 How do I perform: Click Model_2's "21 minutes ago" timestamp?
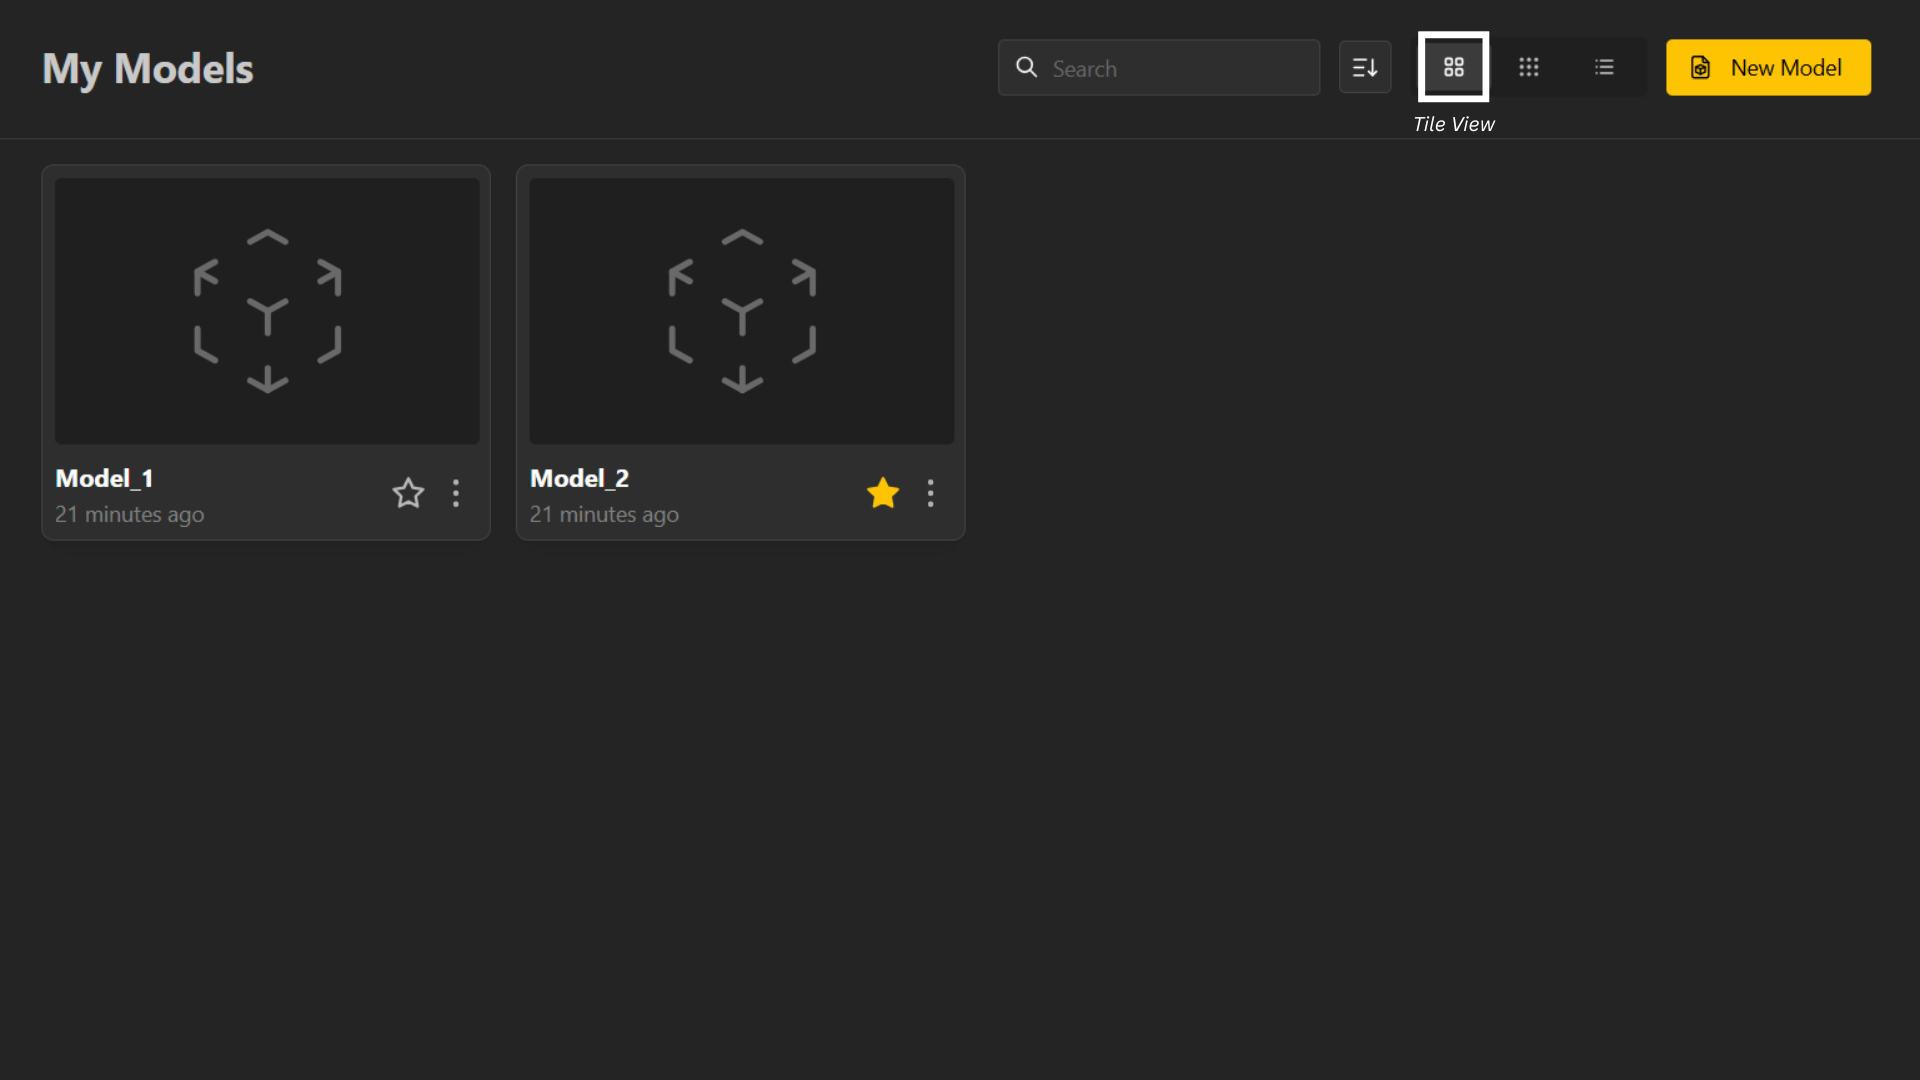(604, 514)
